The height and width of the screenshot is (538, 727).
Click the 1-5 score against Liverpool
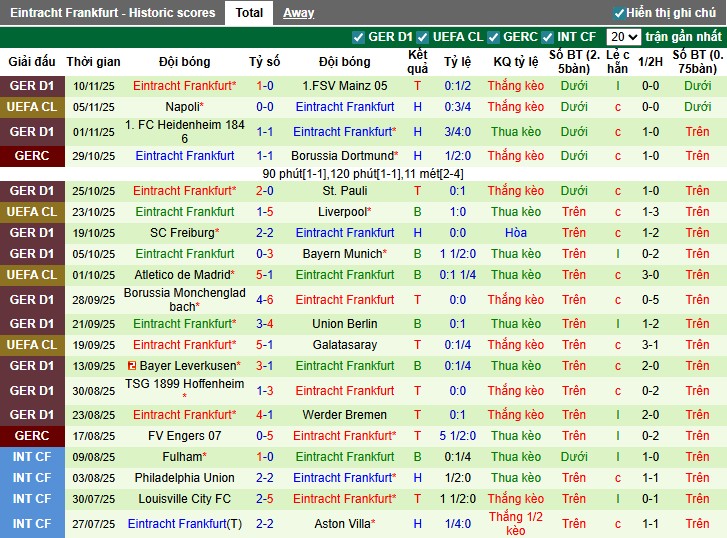(x=264, y=212)
